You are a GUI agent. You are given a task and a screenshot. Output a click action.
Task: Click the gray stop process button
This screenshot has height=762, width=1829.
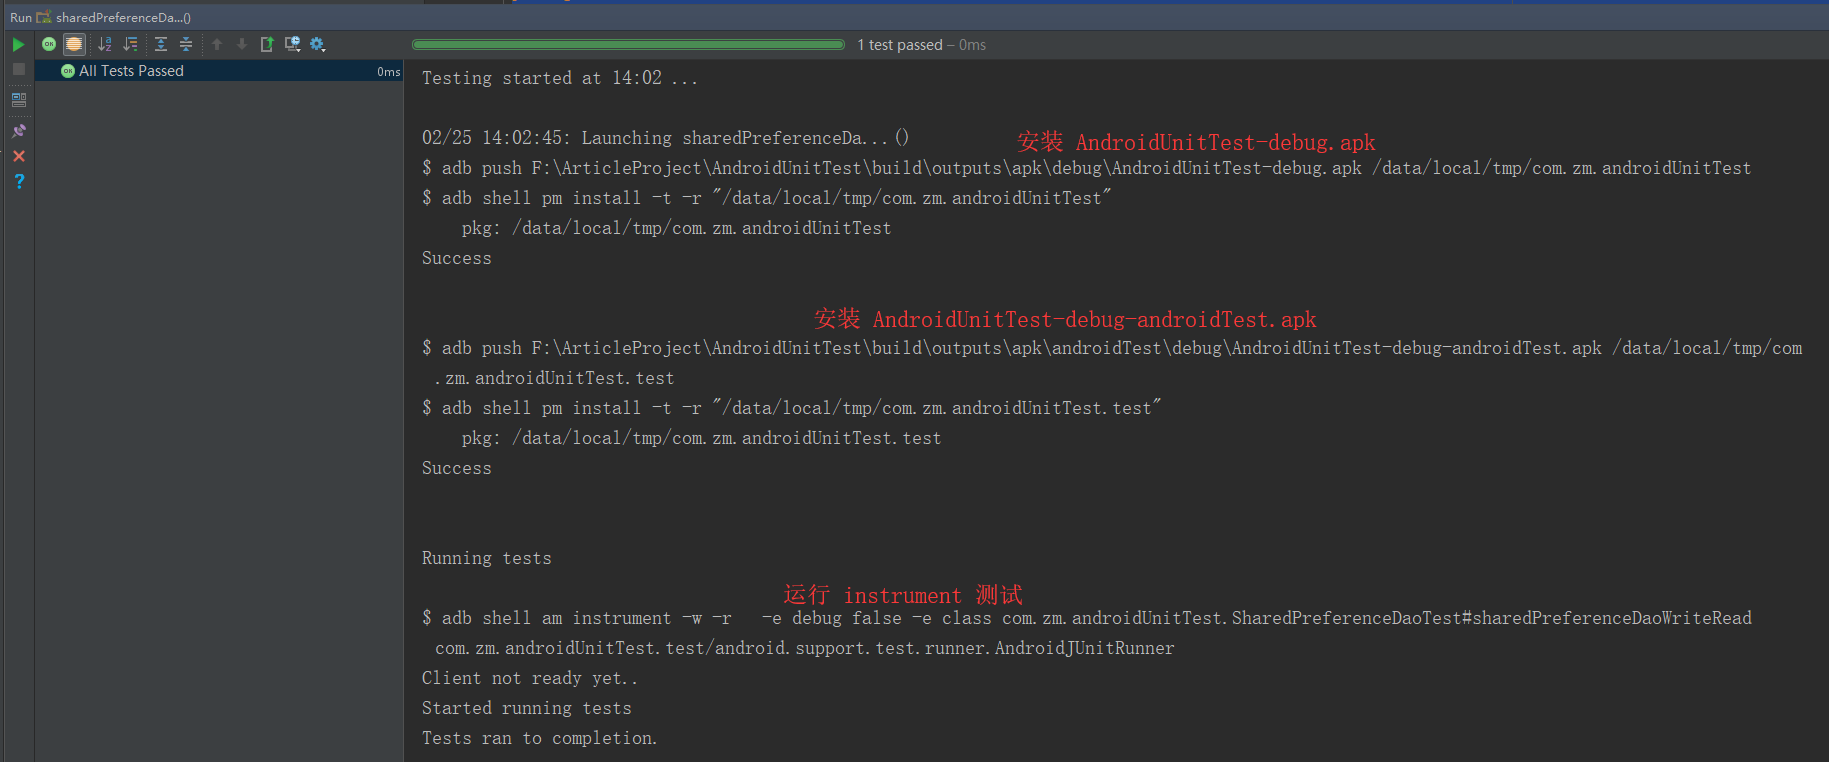coord(18,69)
